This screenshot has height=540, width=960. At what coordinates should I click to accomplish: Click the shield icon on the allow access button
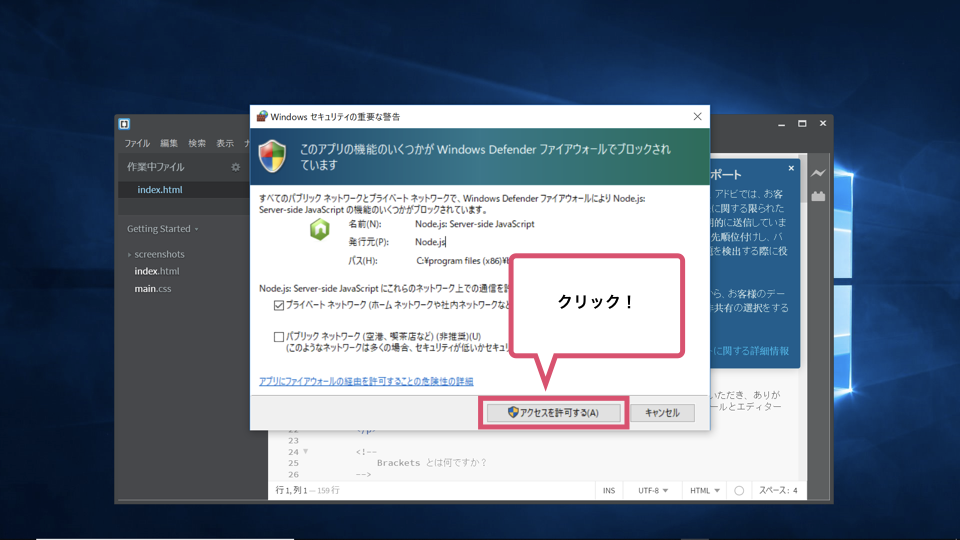pos(513,412)
